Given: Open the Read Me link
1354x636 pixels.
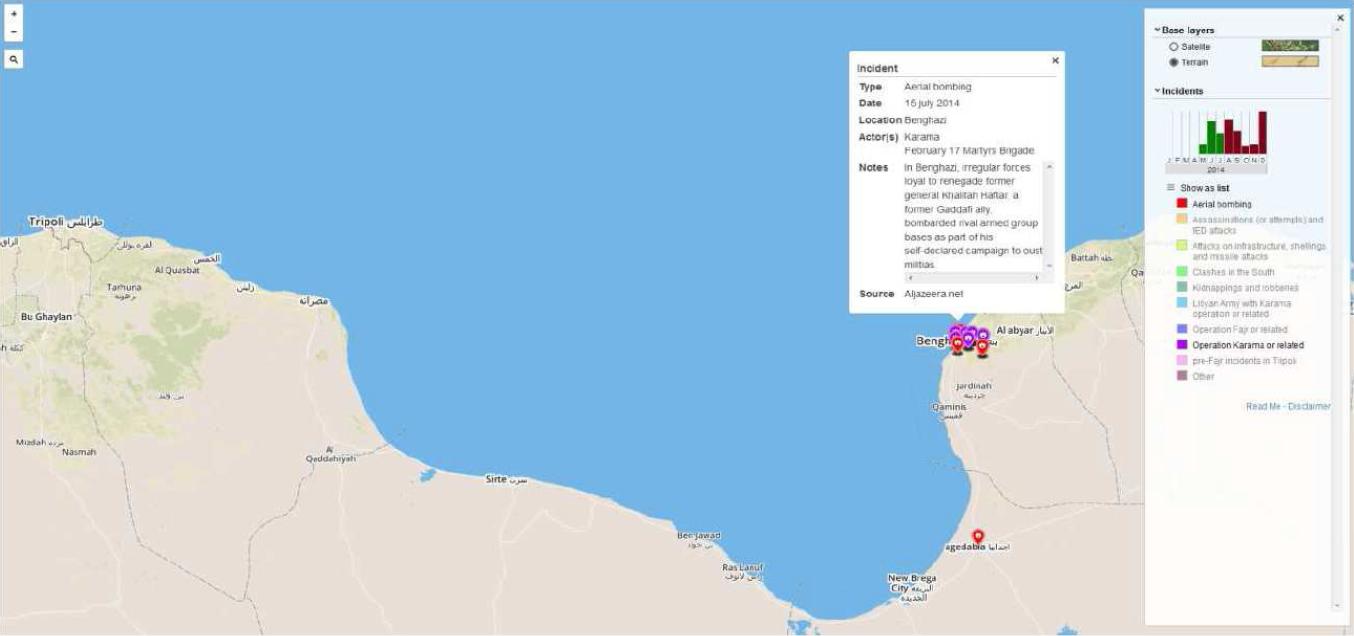Looking at the screenshot, I should click(1262, 407).
